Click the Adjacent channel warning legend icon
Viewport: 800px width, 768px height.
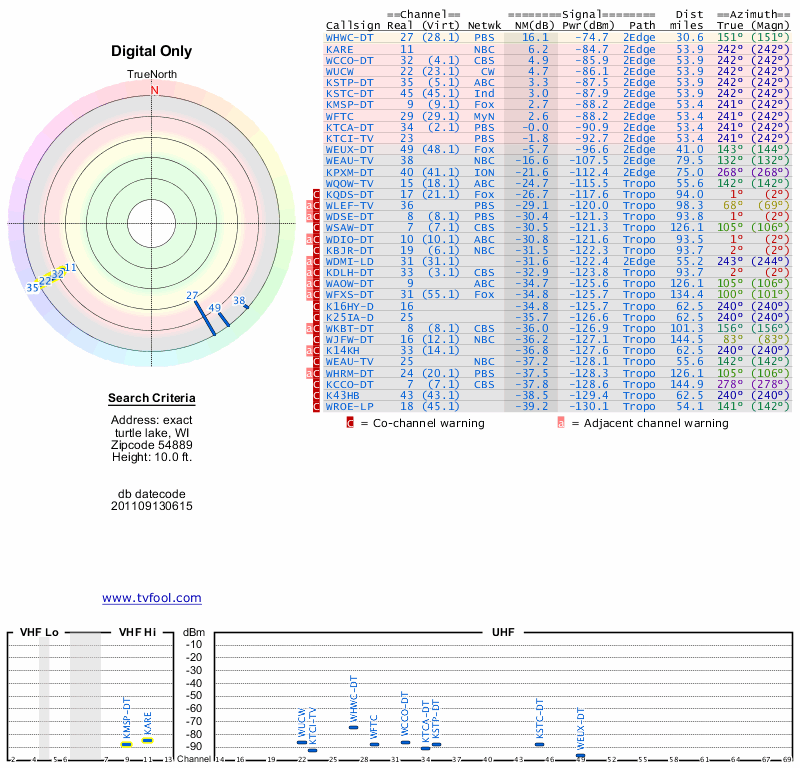pyautogui.click(x=561, y=423)
